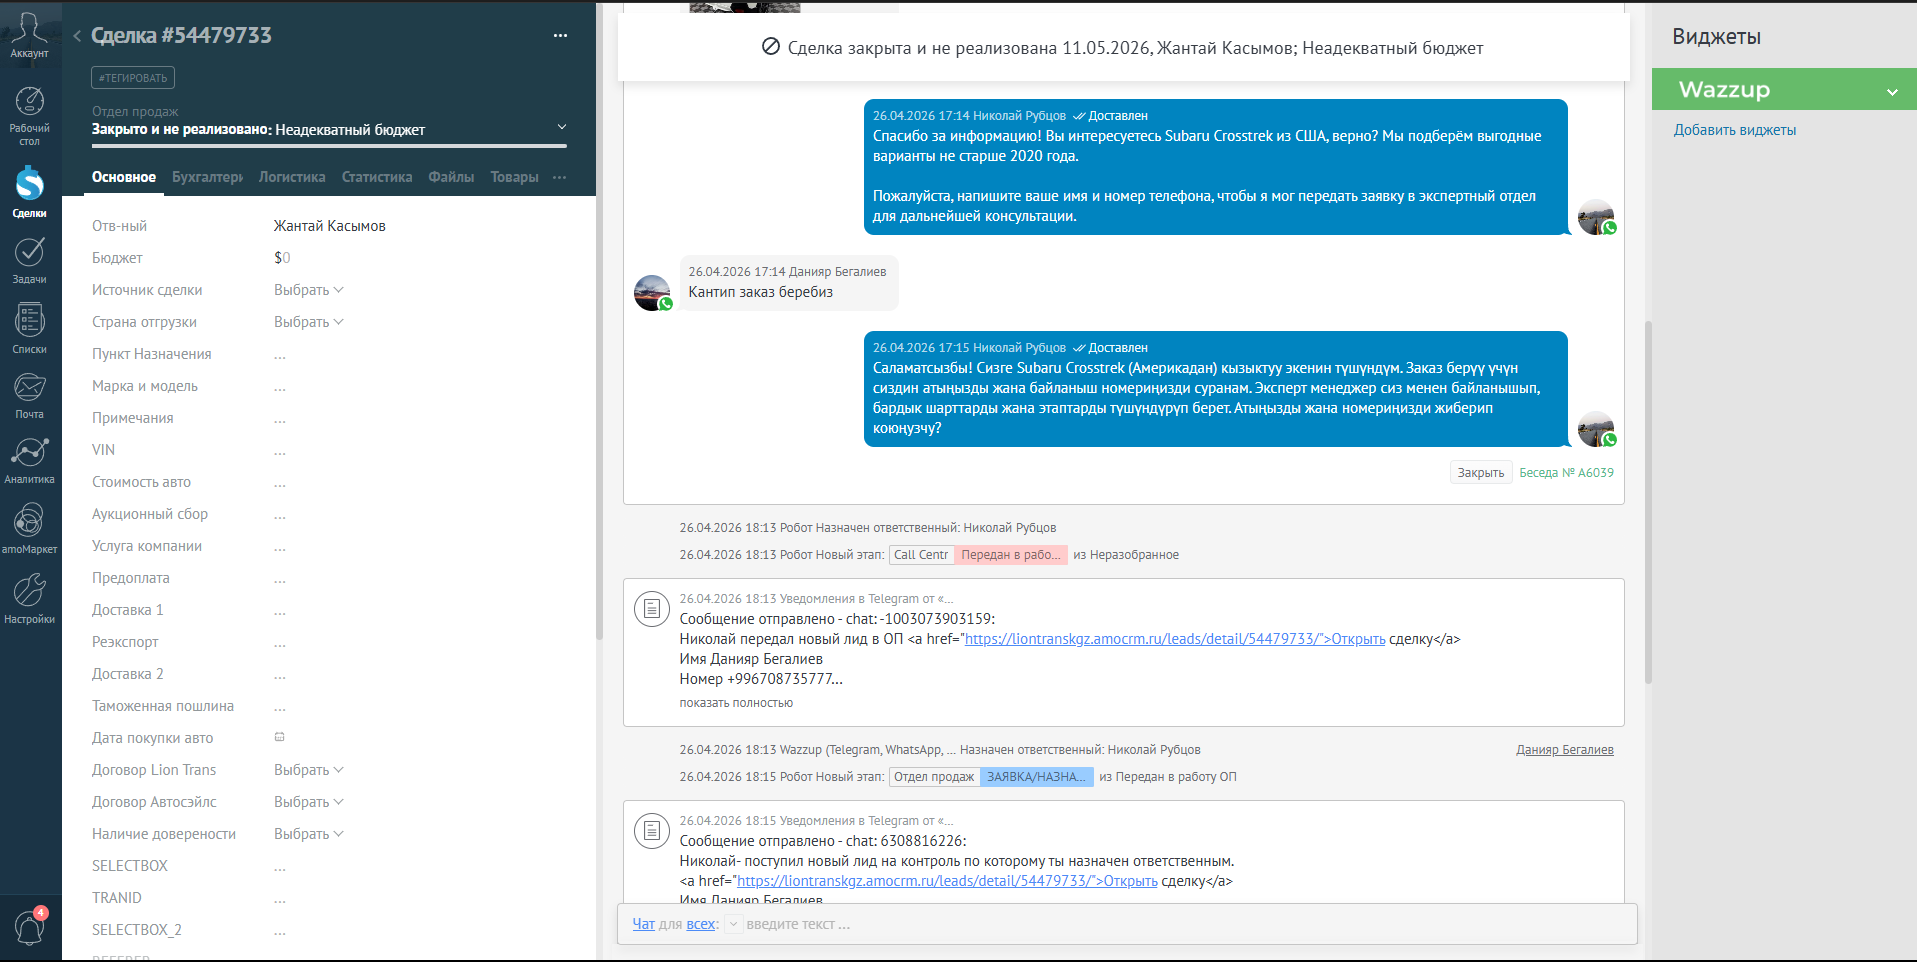Click показать полностью under first notification
1917x962 pixels.
click(736, 703)
